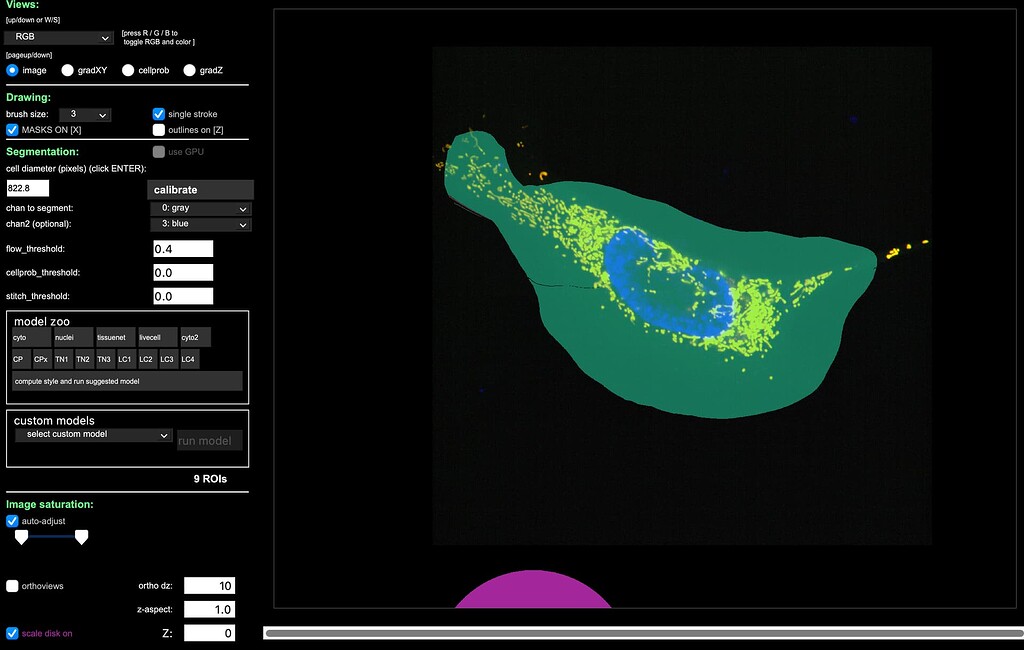Open the select custom model dropdown
The height and width of the screenshot is (650, 1024).
(92, 435)
